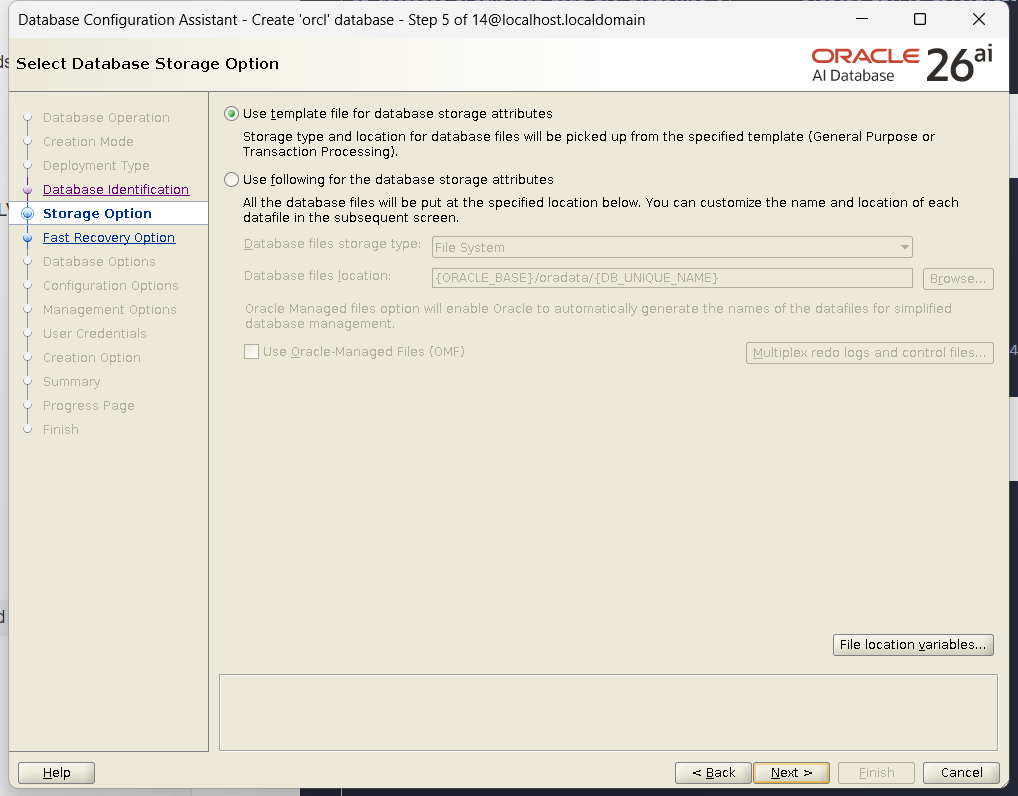Select Use template file radio button
Viewport: 1018px width, 796px height.
click(x=231, y=114)
